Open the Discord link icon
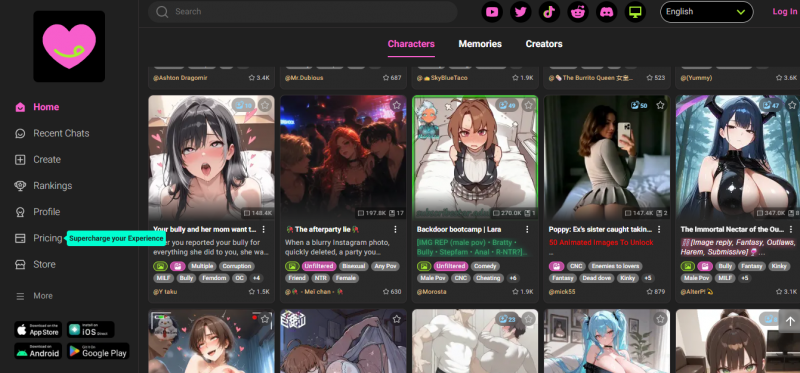Screen dimensions: 800x373 point(606,12)
